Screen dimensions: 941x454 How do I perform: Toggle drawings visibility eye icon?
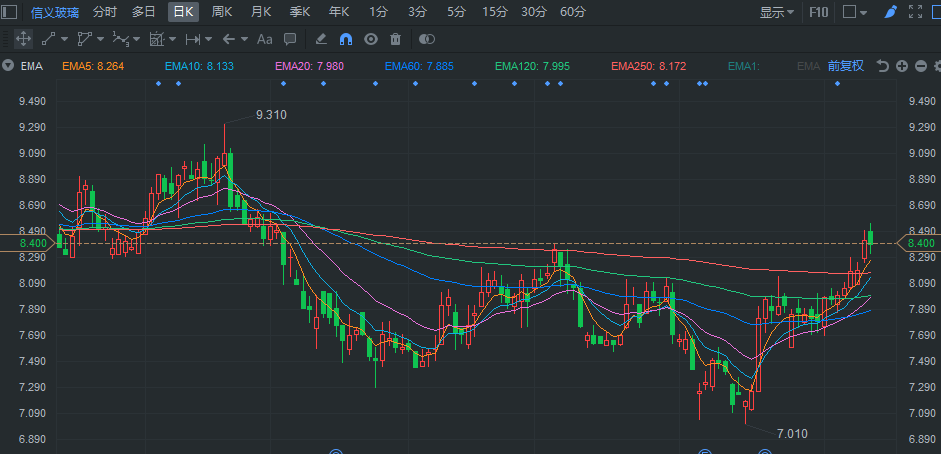(x=370, y=39)
